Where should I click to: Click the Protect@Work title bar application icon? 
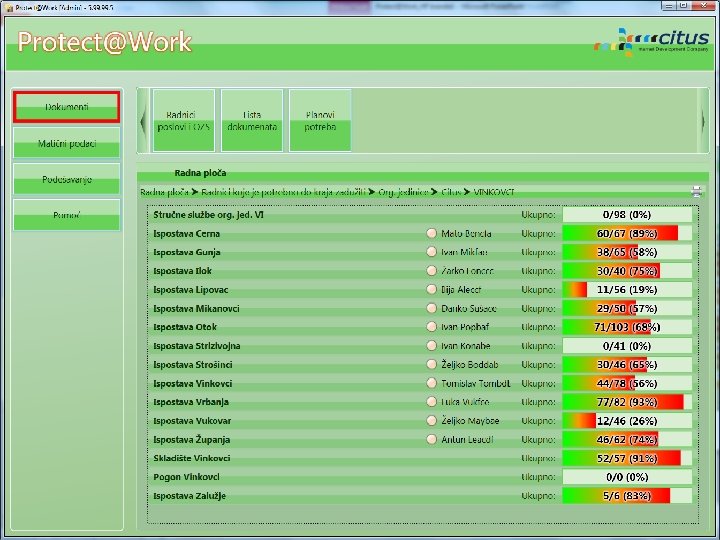click(x=9, y=7)
